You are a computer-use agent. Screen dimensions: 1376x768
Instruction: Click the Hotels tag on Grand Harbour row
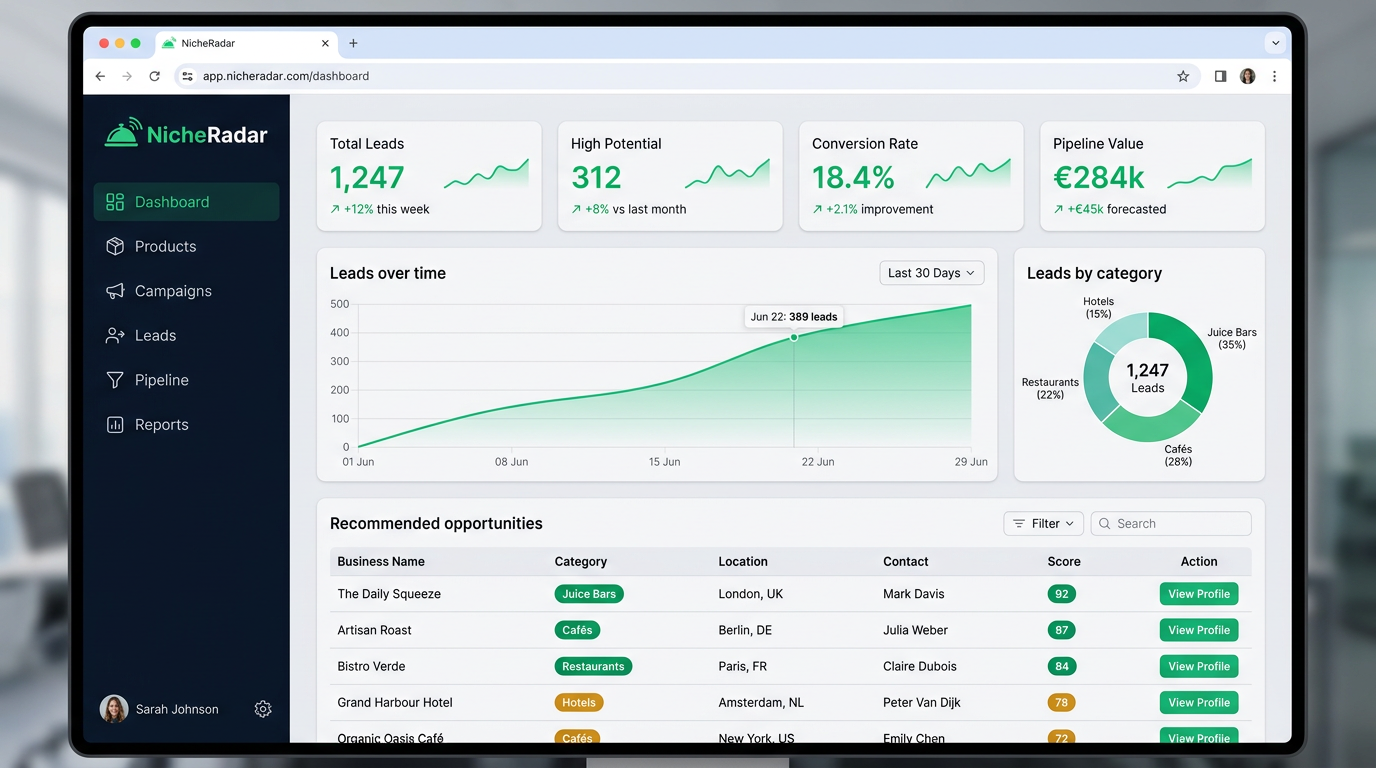pyautogui.click(x=579, y=702)
